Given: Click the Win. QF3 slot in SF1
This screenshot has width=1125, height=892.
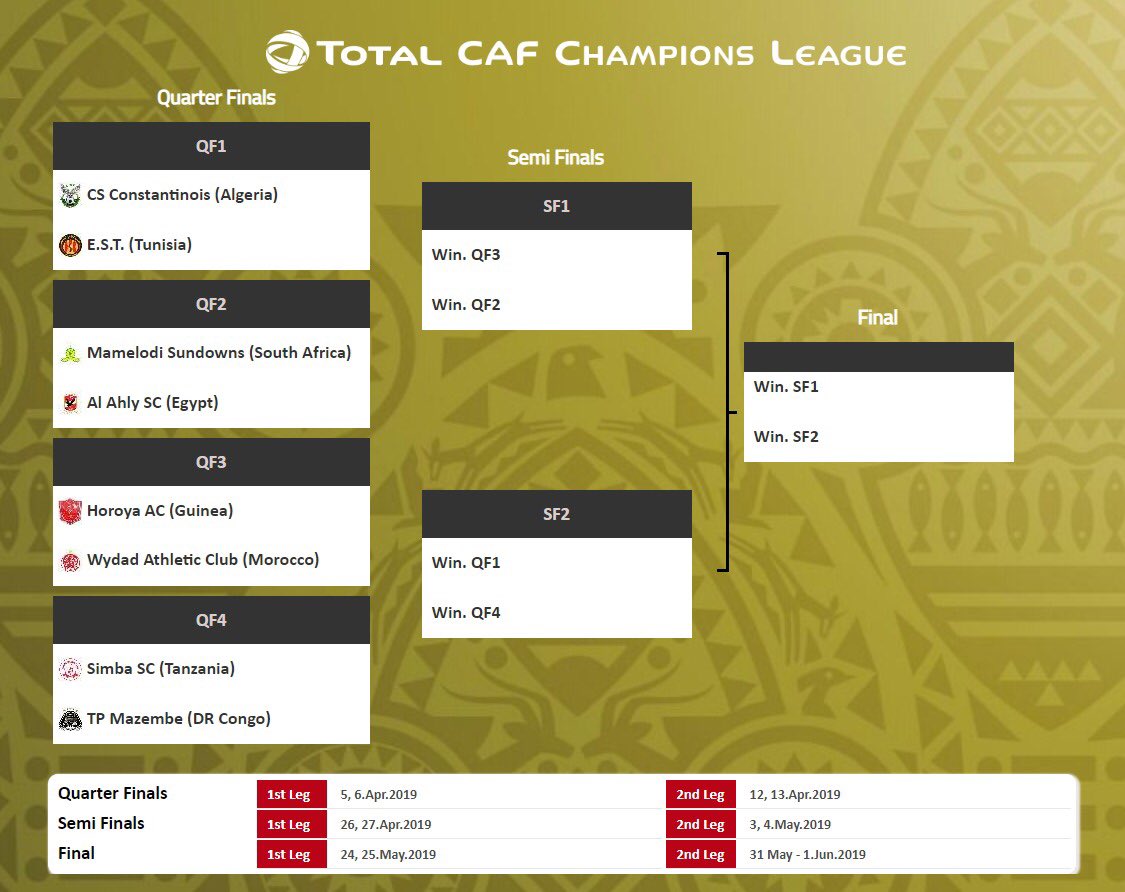Looking at the screenshot, I should (466, 255).
